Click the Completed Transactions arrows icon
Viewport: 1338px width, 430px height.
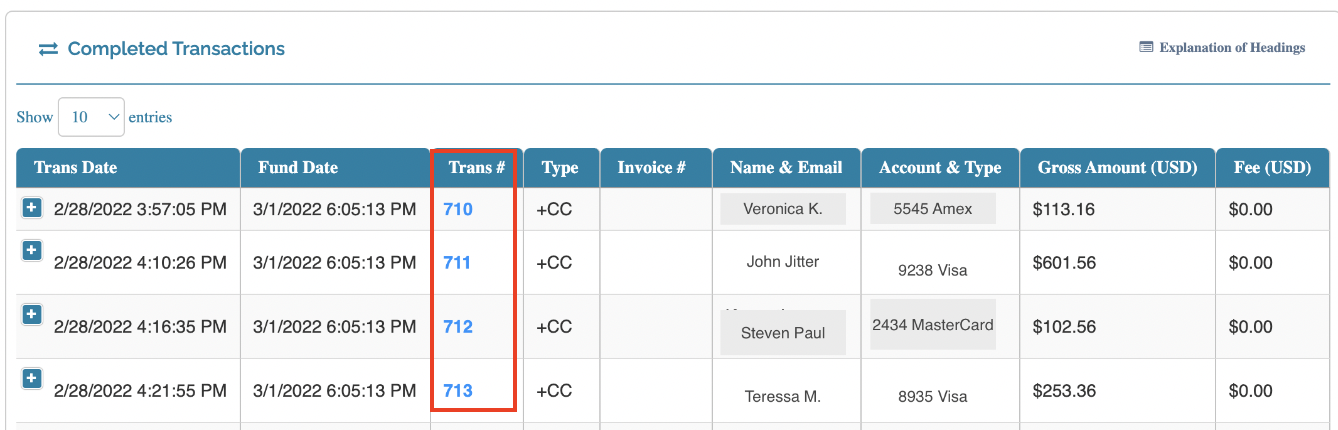48,49
